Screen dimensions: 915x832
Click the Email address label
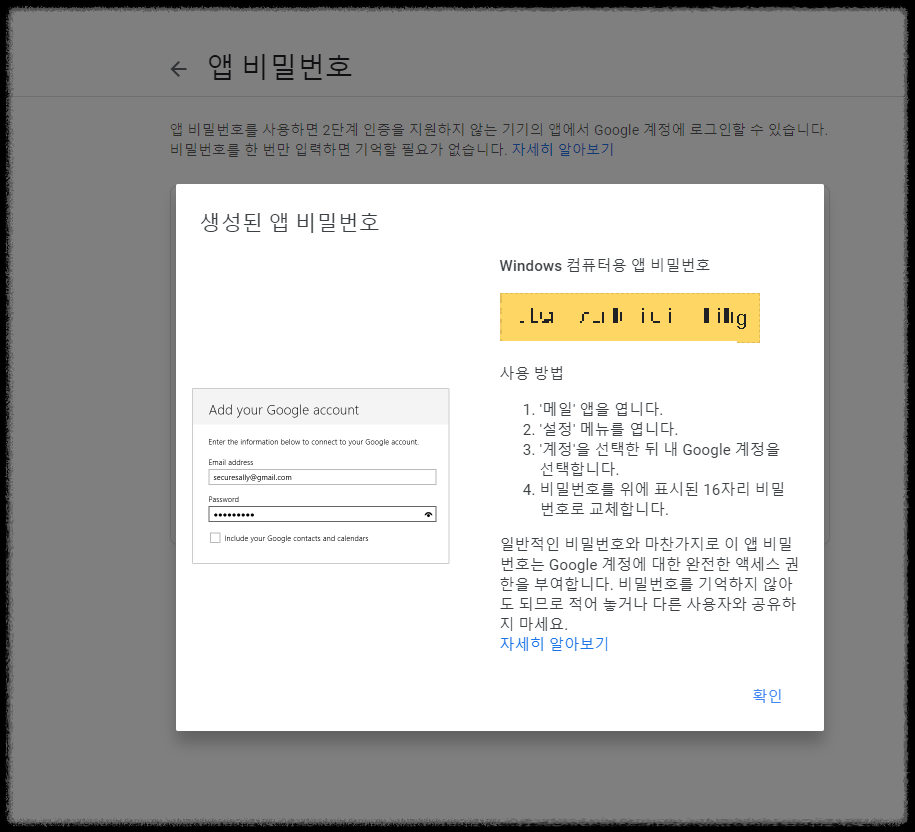pos(231,462)
